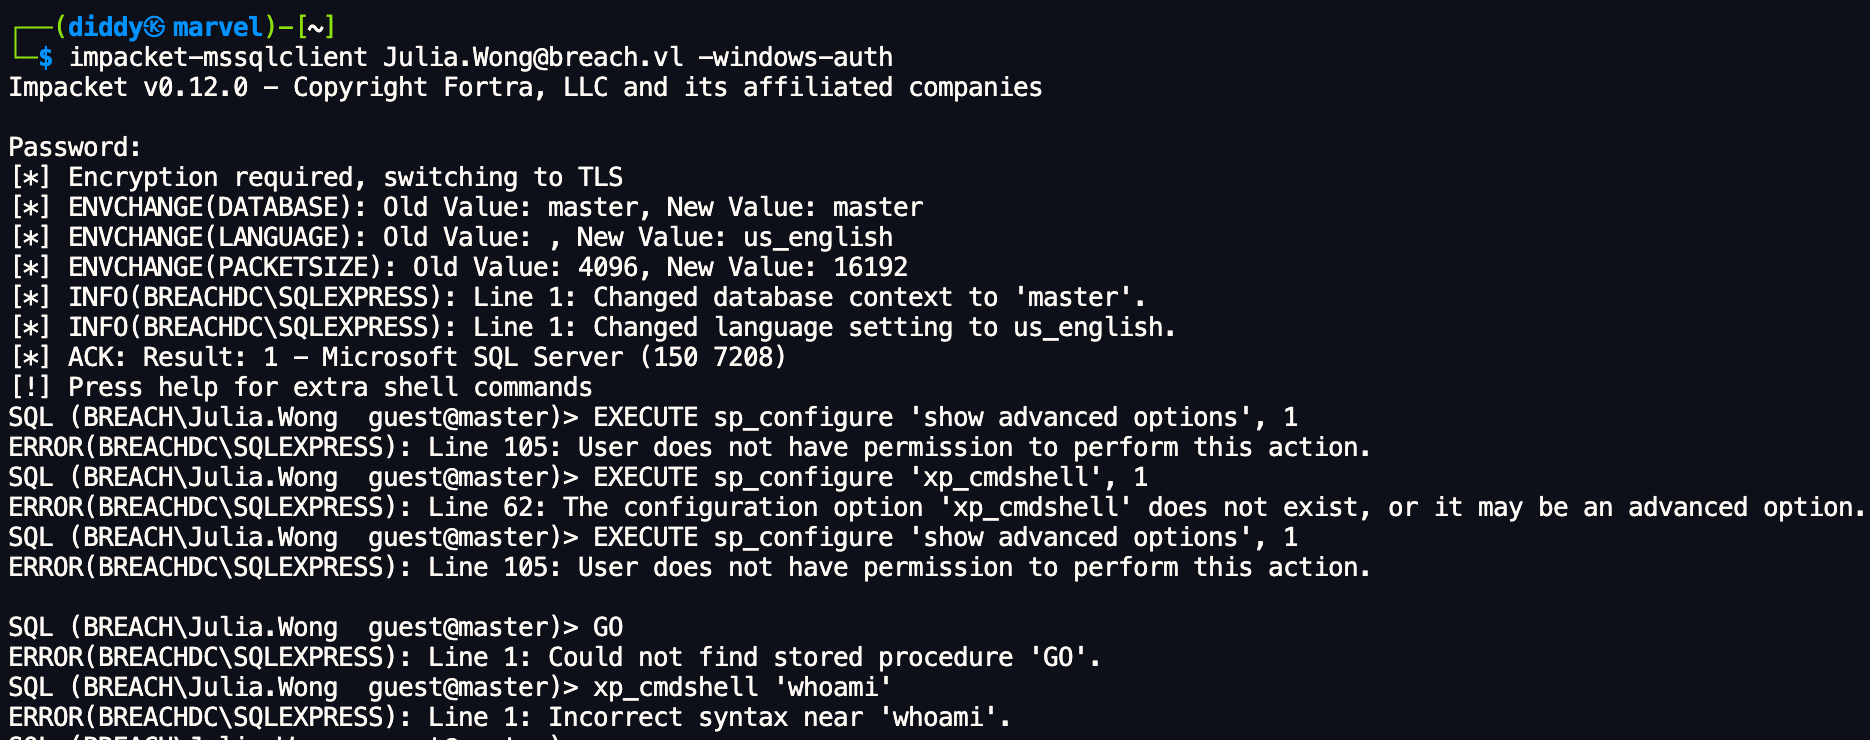This screenshot has height=740, width=1870.
Task: Click the 'Encryption required, switching to TLS' line
Action: pos(345,177)
